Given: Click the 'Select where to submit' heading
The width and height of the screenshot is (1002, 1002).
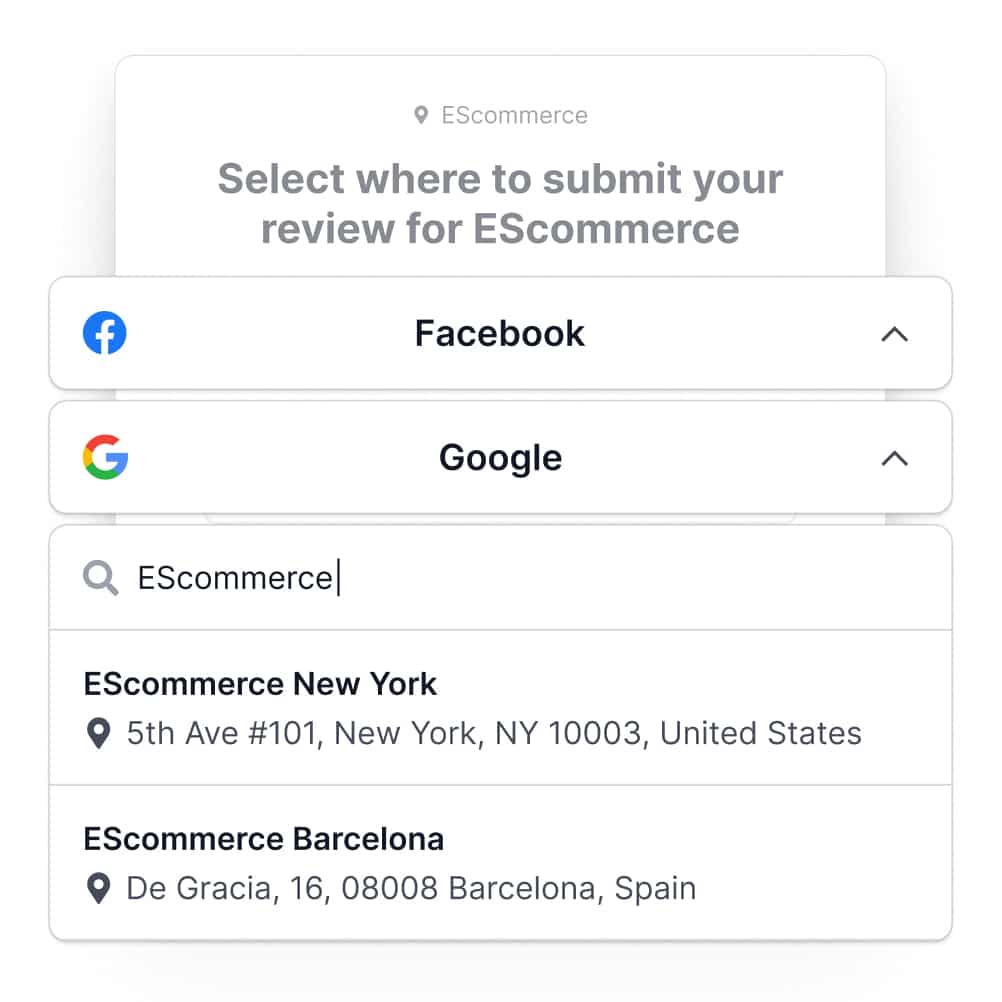Looking at the screenshot, I should click(x=500, y=203).
